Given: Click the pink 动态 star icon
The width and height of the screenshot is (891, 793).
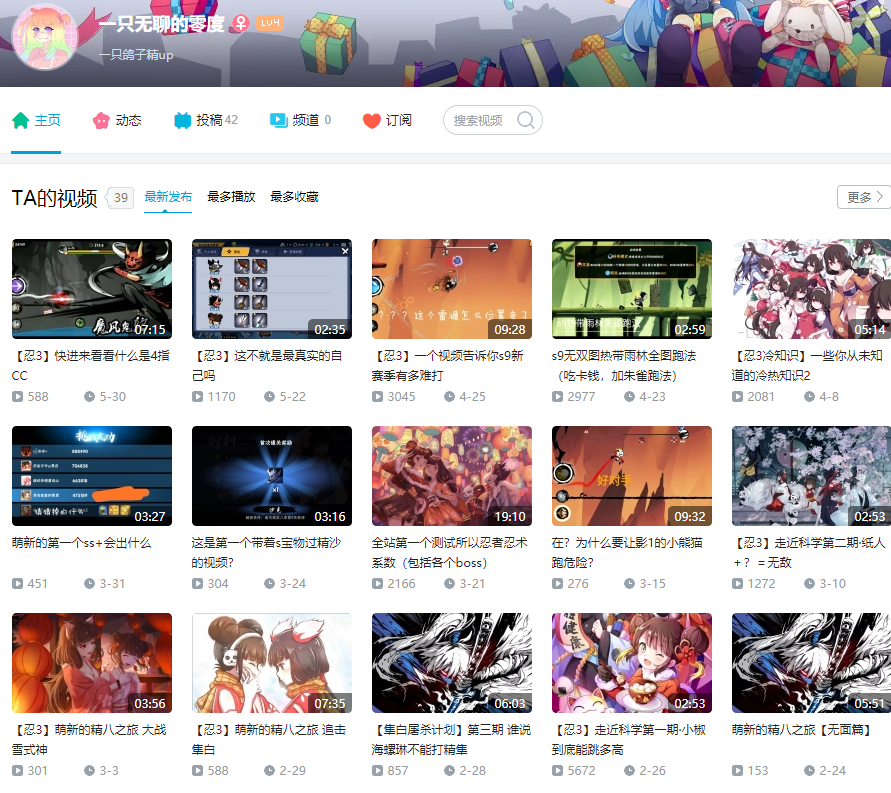Looking at the screenshot, I should [x=101, y=120].
